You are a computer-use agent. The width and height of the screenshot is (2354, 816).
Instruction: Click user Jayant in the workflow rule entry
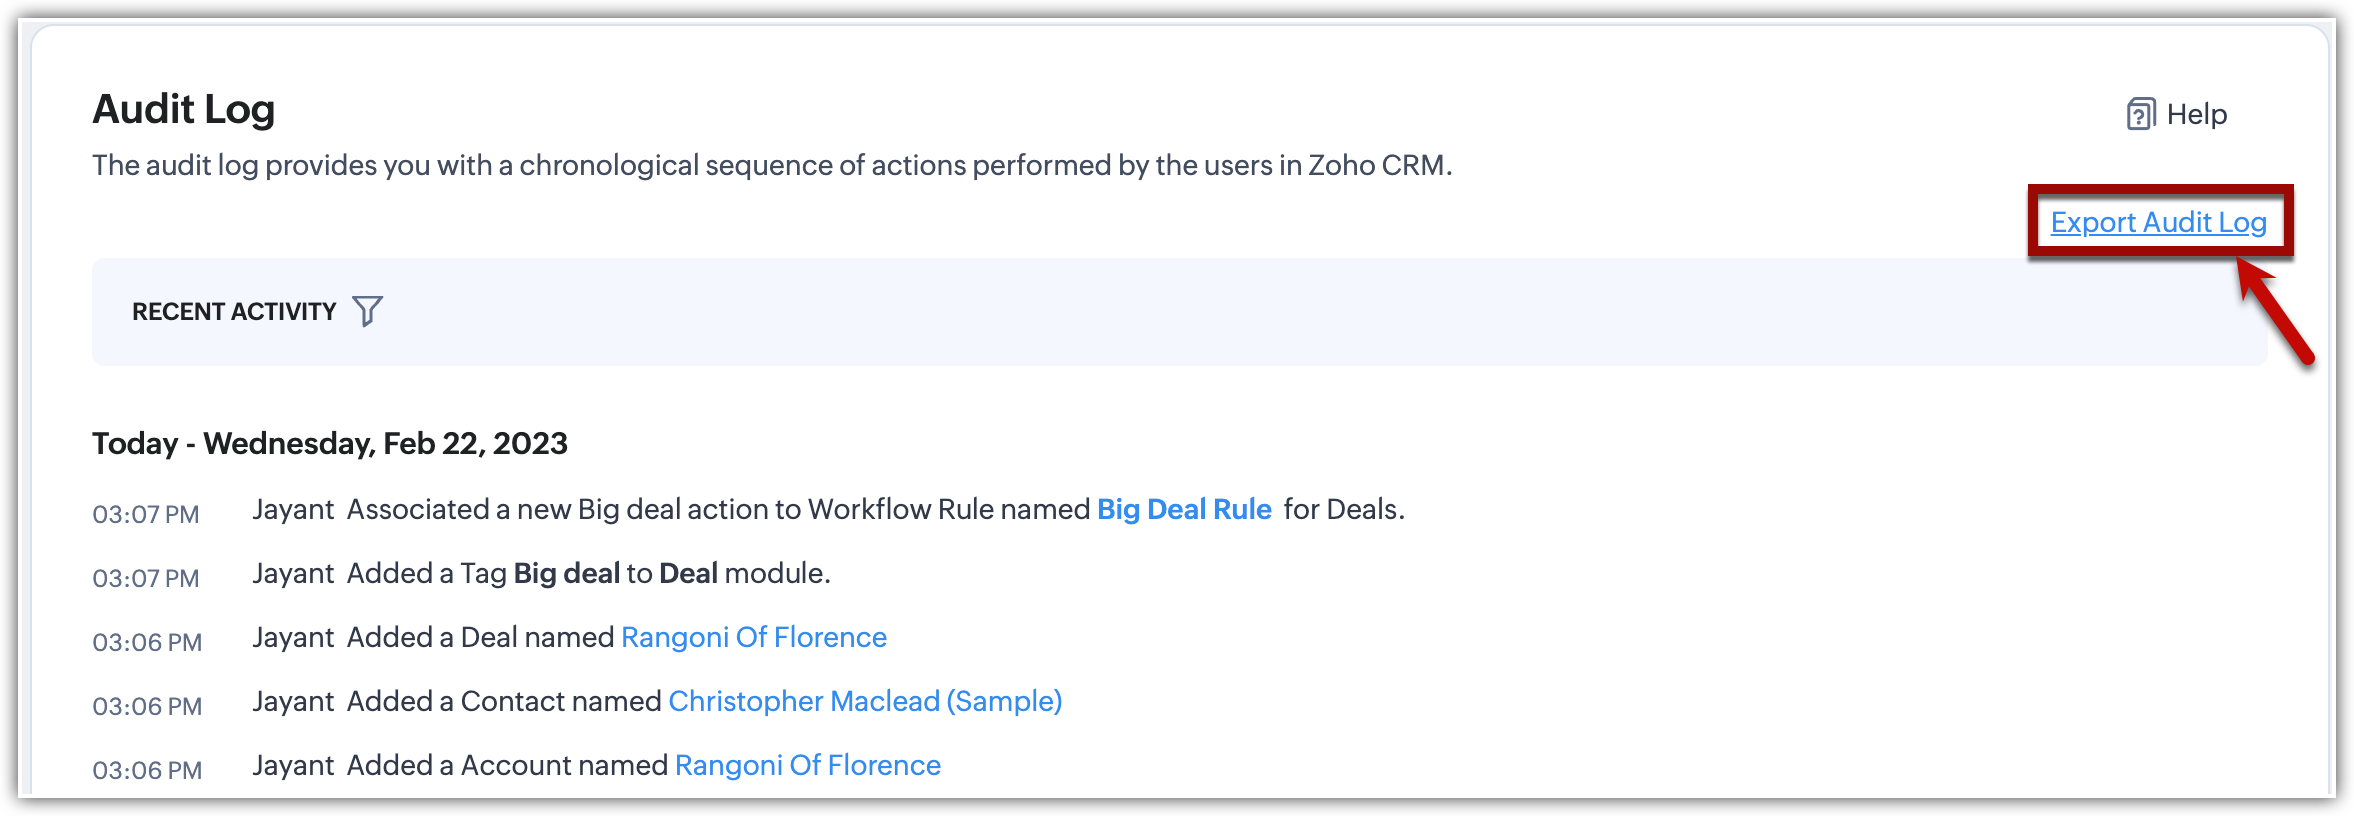(x=292, y=510)
